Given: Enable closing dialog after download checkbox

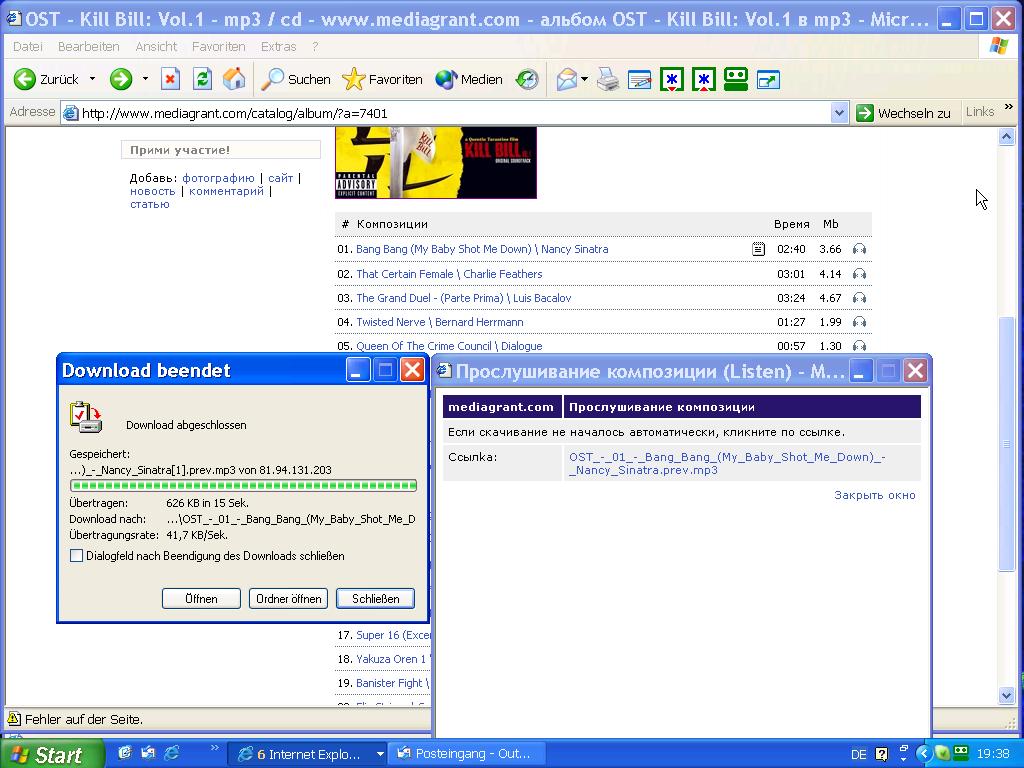Looking at the screenshot, I should pyautogui.click(x=76, y=556).
